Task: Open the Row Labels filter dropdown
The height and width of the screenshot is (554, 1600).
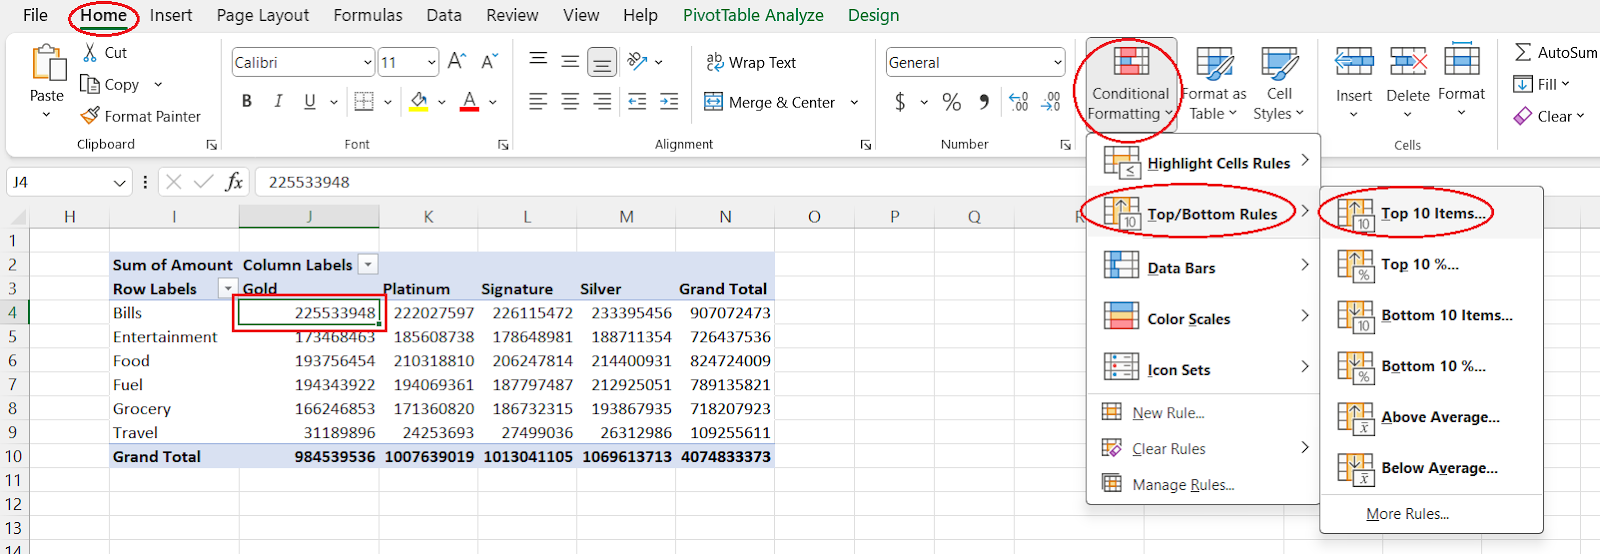Action: pos(228,288)
